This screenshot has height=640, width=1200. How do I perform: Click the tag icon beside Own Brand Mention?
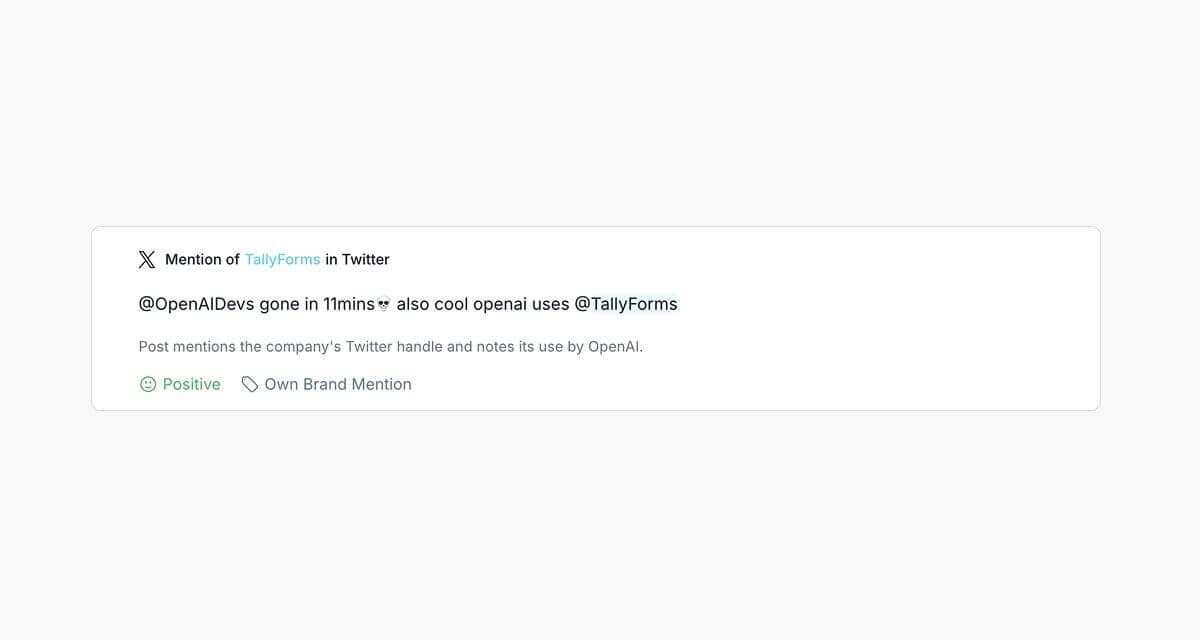(249, 383)
